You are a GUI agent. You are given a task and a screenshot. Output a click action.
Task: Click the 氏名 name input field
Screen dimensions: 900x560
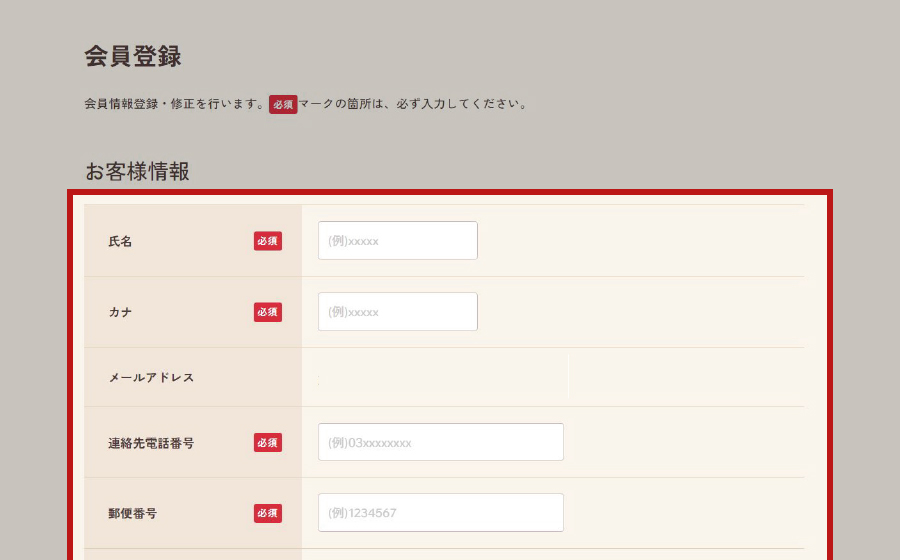[x=397, y=241]
